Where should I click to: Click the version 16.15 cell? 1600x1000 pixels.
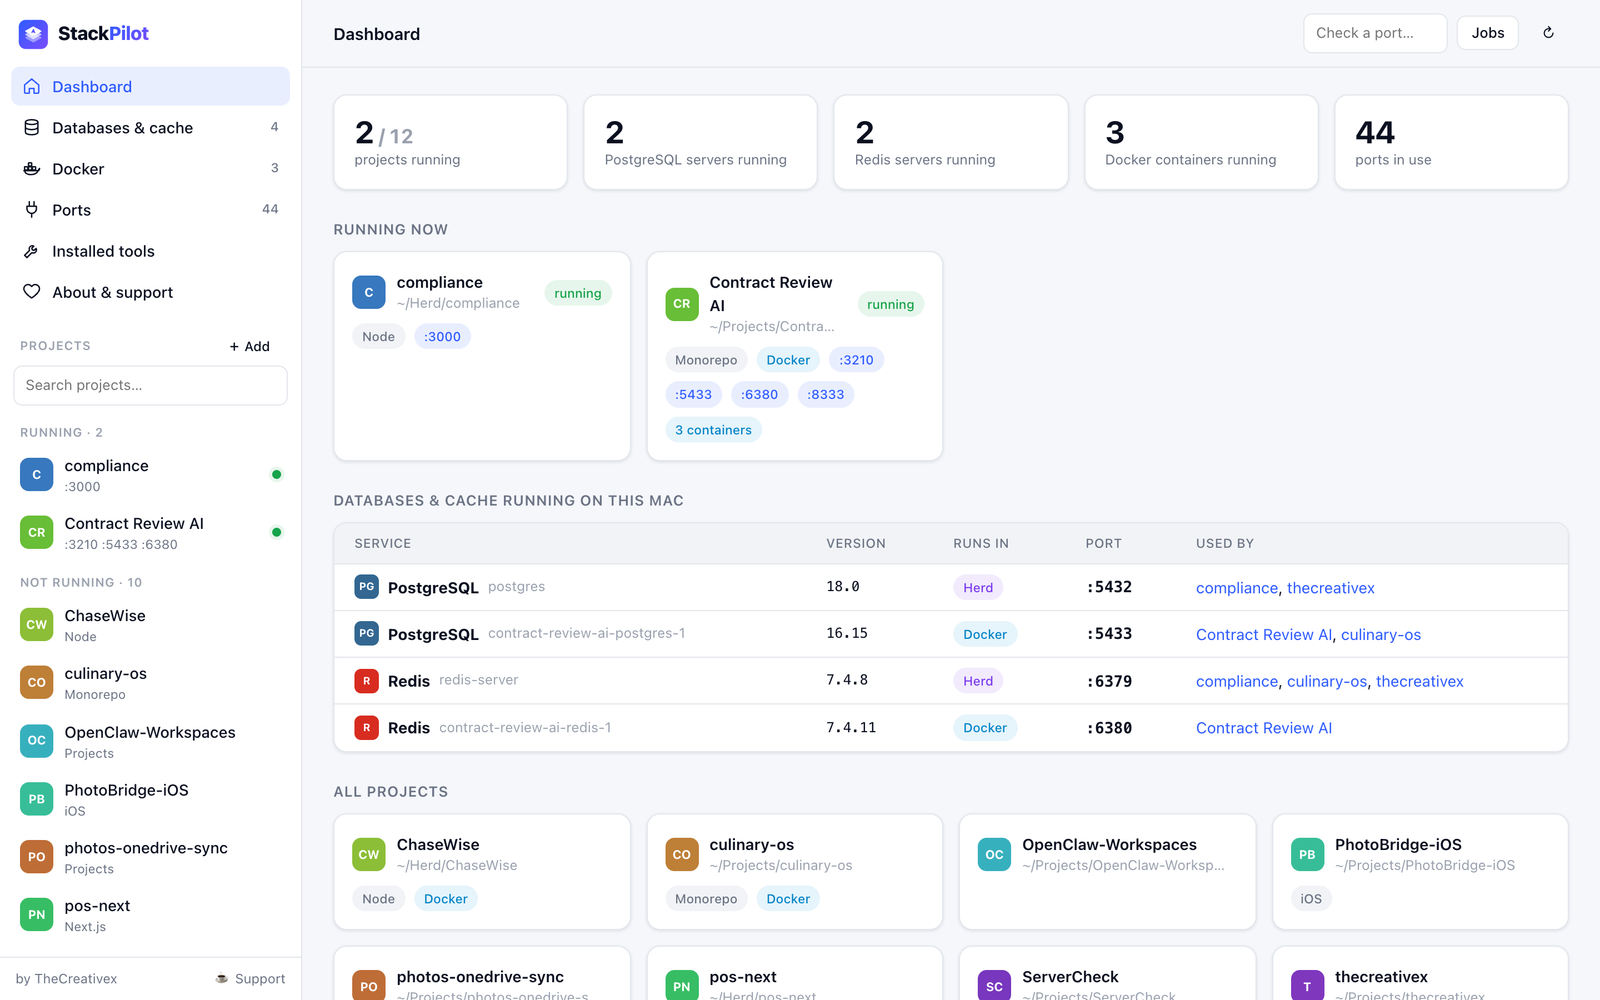pos(847,634)
